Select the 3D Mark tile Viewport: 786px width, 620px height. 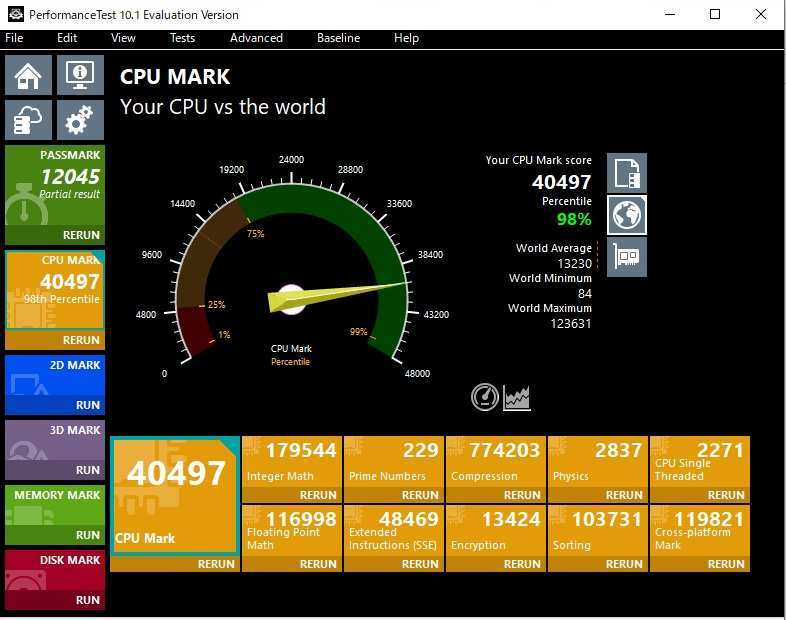tap(55, 441)
